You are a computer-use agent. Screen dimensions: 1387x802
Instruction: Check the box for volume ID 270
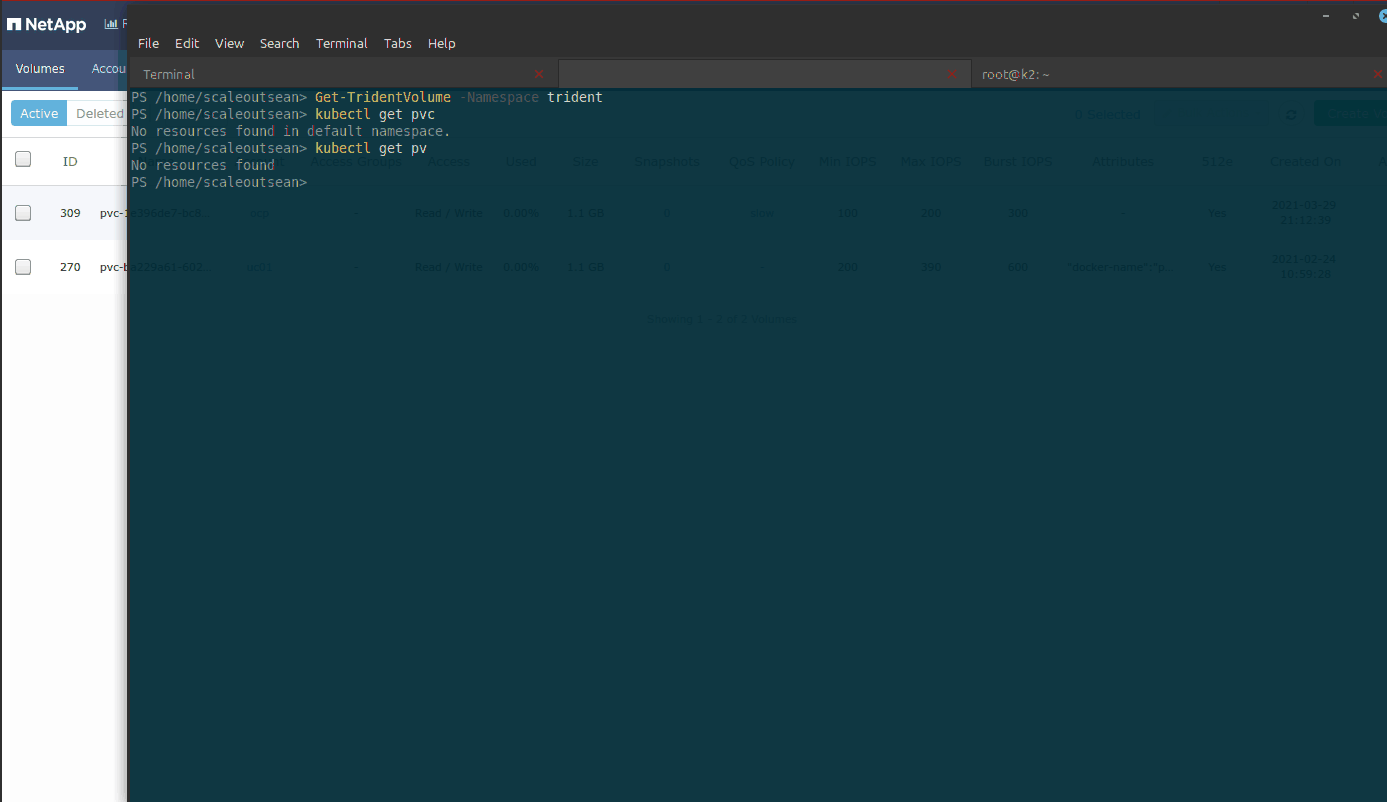click(x=23, y=267)
